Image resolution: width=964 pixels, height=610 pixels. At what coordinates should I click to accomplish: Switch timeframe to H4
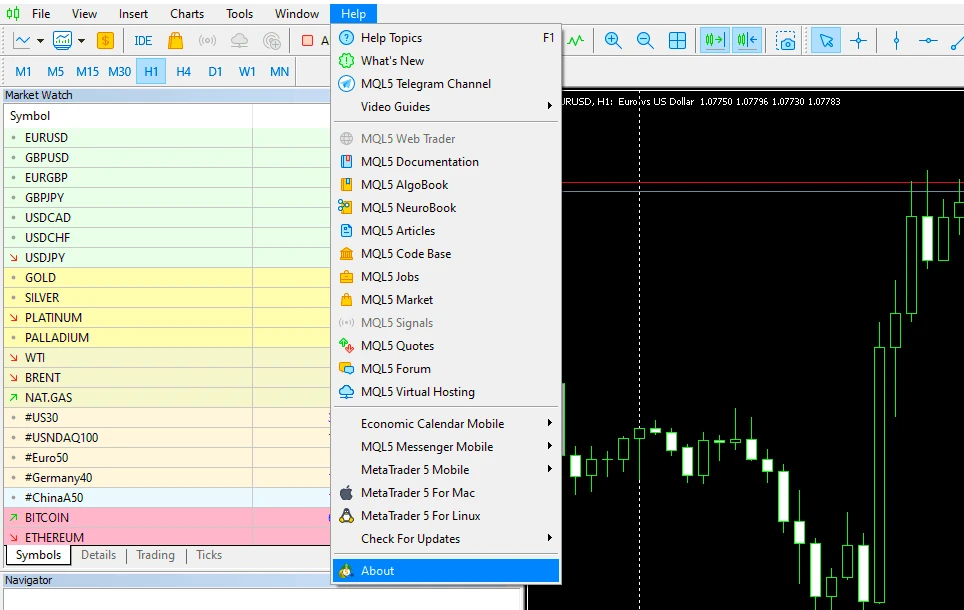click(x=183, y=71)
